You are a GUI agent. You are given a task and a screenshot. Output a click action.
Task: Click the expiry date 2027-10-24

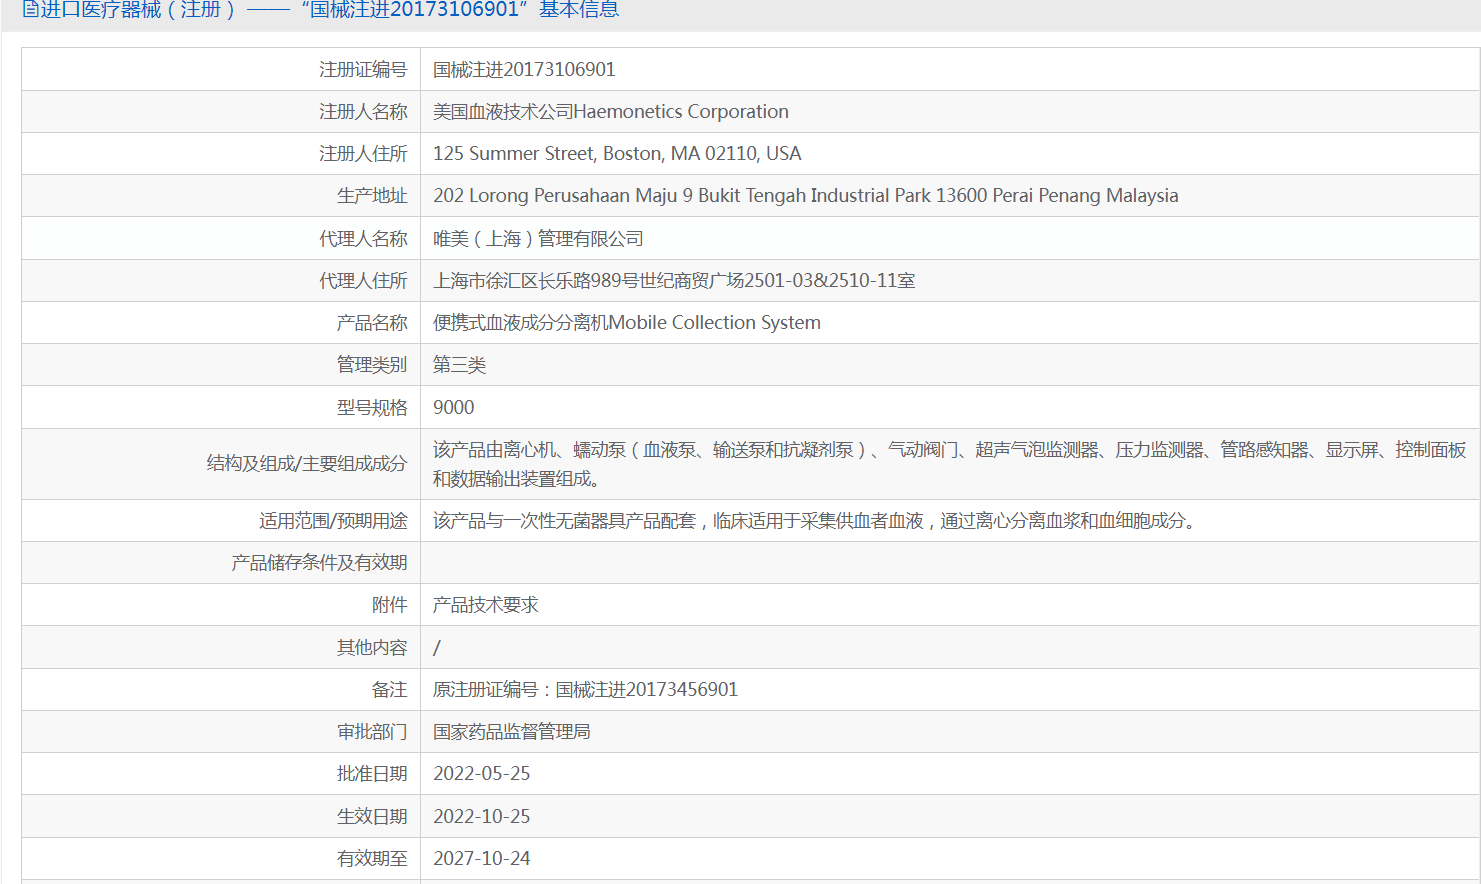click(481, 858)
